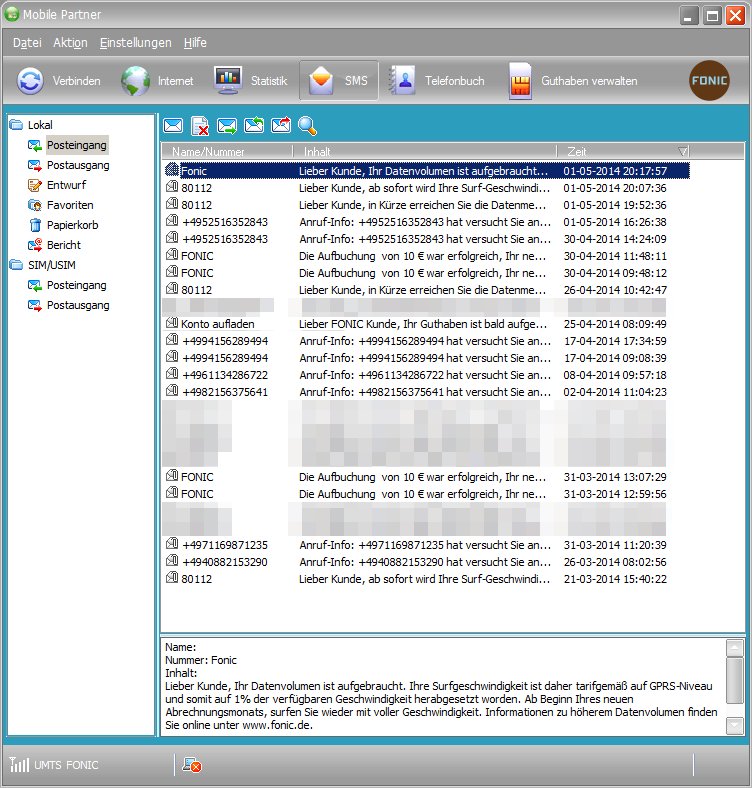Select the +4971169871235 message

point(426,545)
